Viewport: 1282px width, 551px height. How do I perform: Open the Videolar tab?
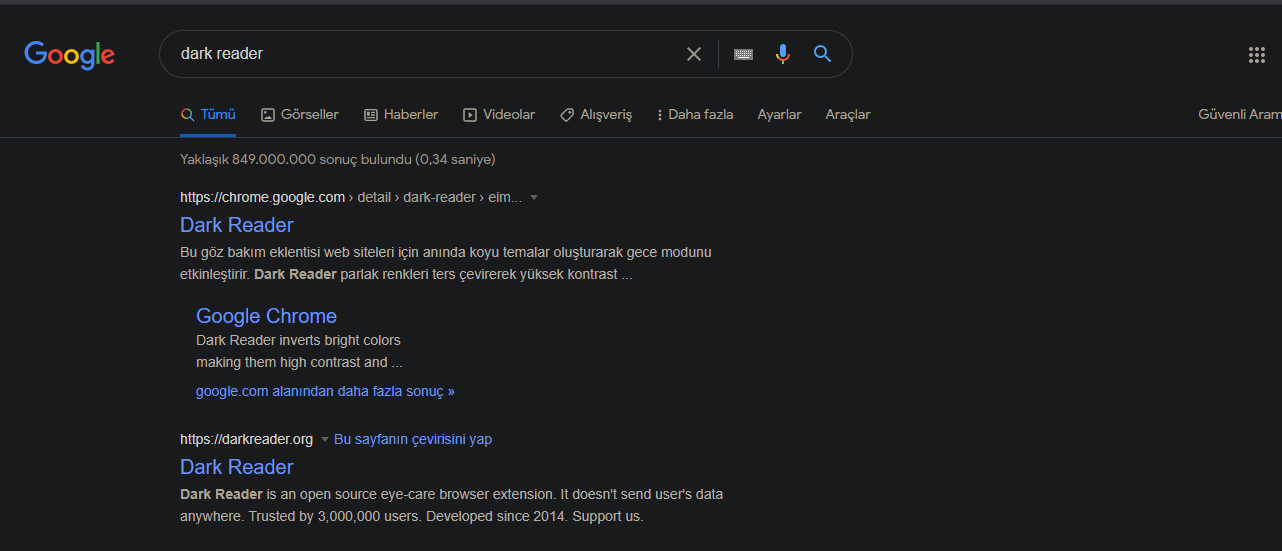(x=499, y=115)
